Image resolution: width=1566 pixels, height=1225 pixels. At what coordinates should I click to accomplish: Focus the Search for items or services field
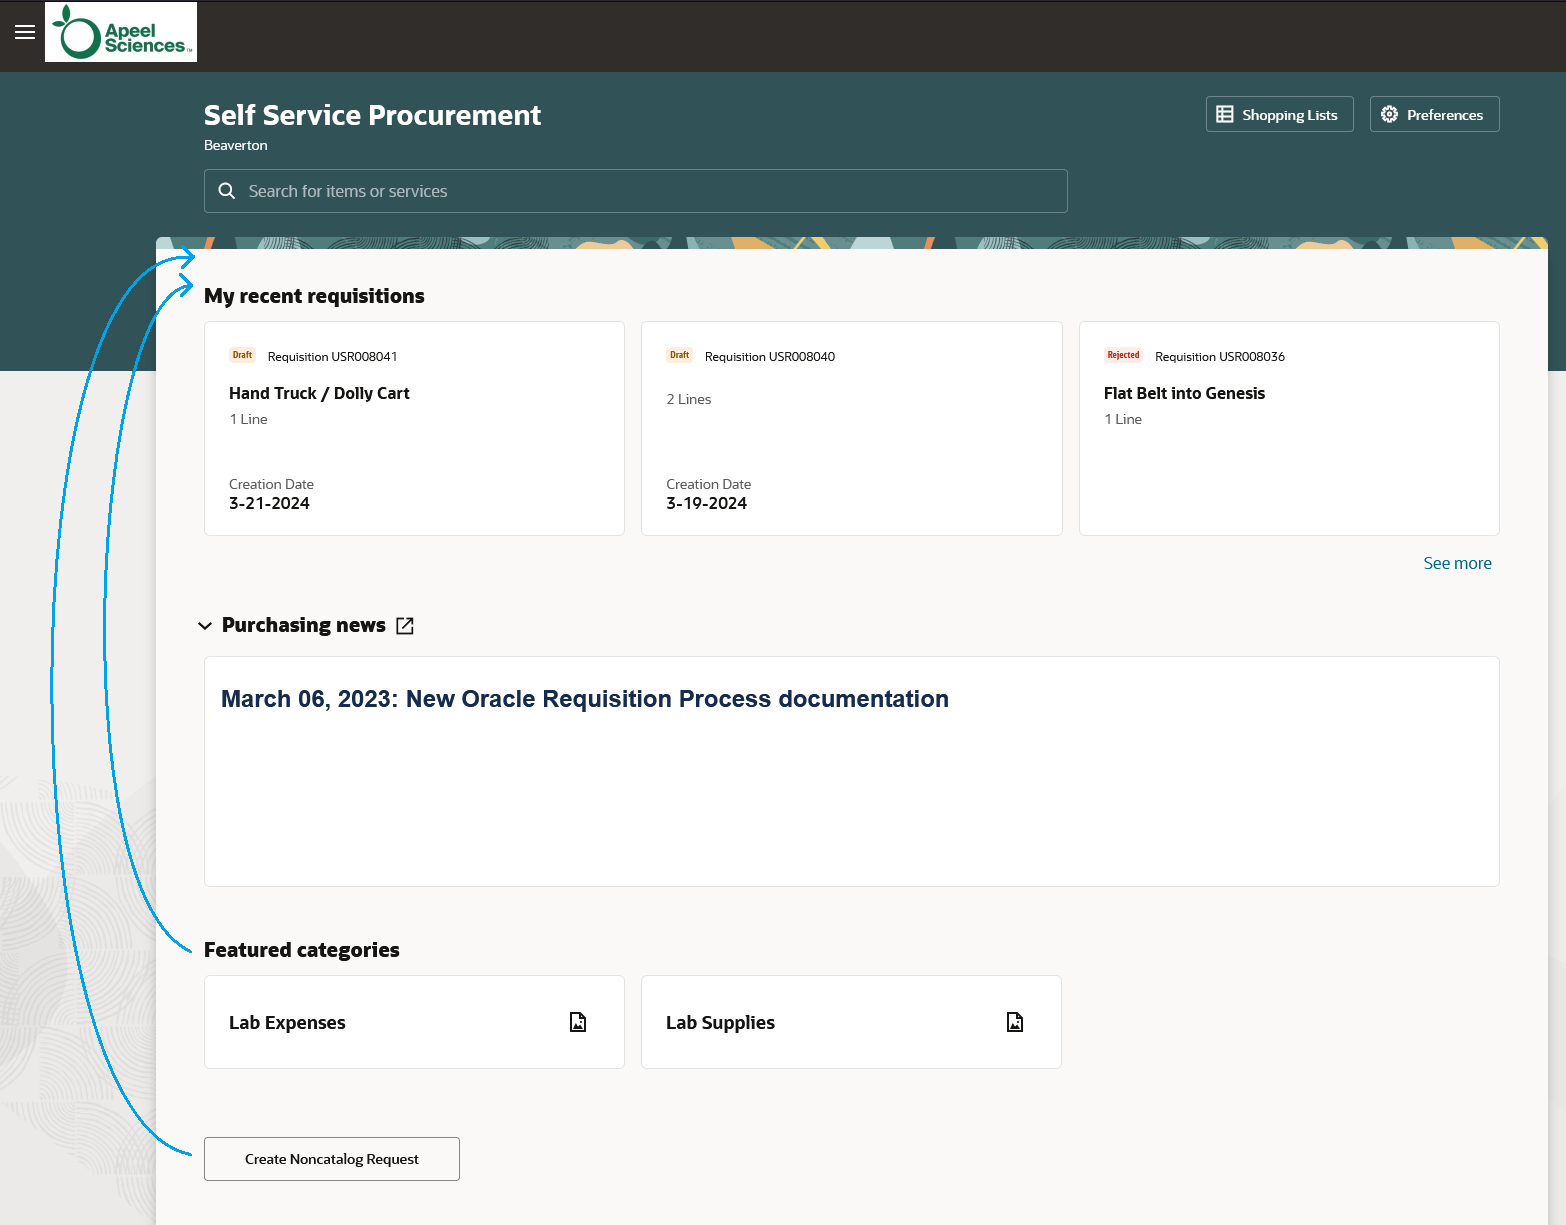click(x=636, y=191)
